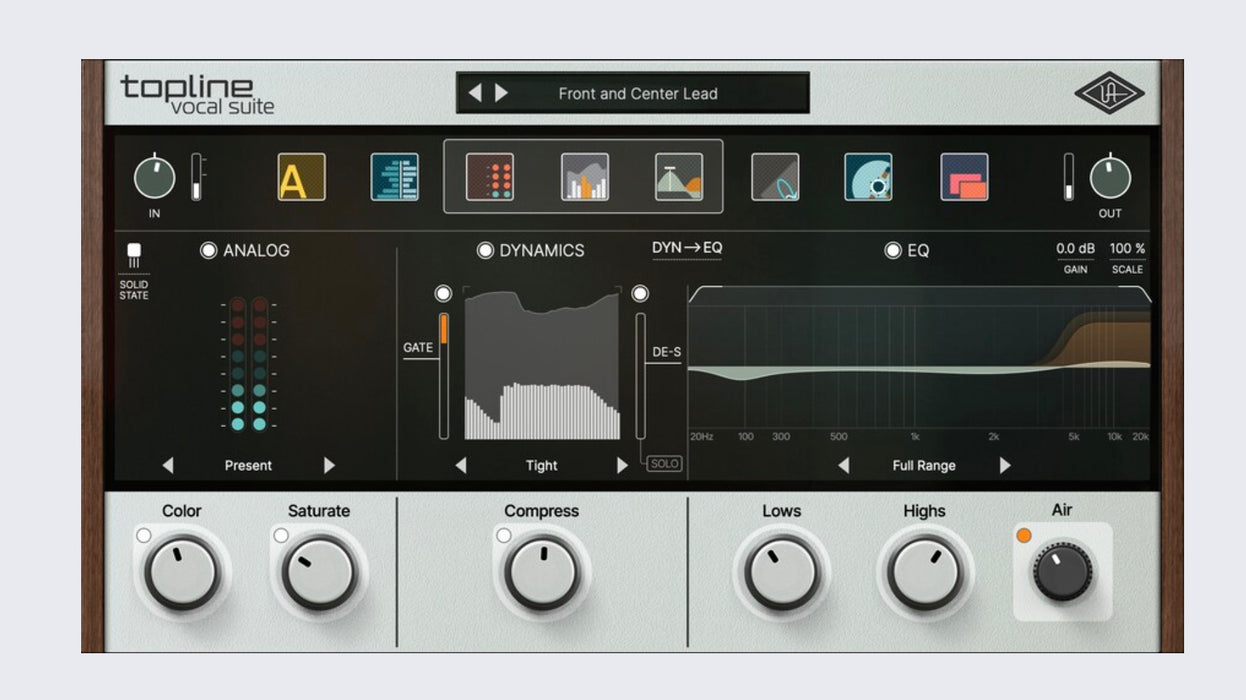Click the de-esser SOLO button
1246x700 pixels.
pyautogui.click(x=664, y=464)
